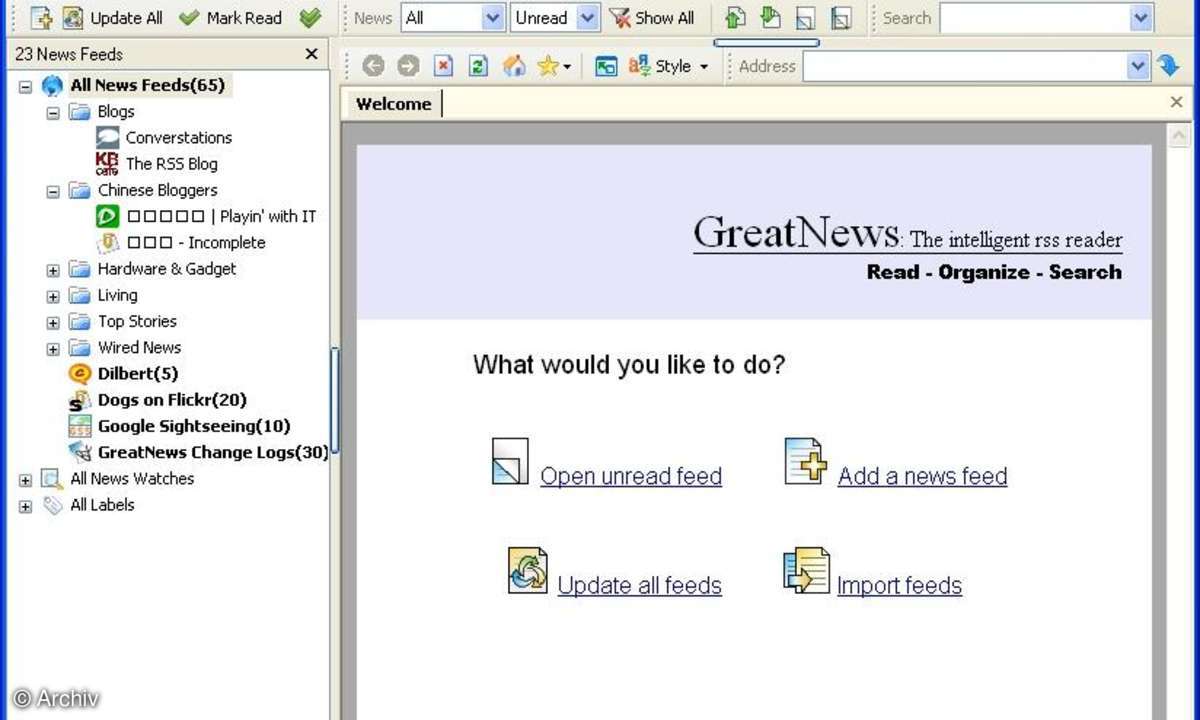Image resolution: width=1200 pixels, height=720 pixels.
Task: Close the 23 News Feeds panel
Action: click(312, 54)
